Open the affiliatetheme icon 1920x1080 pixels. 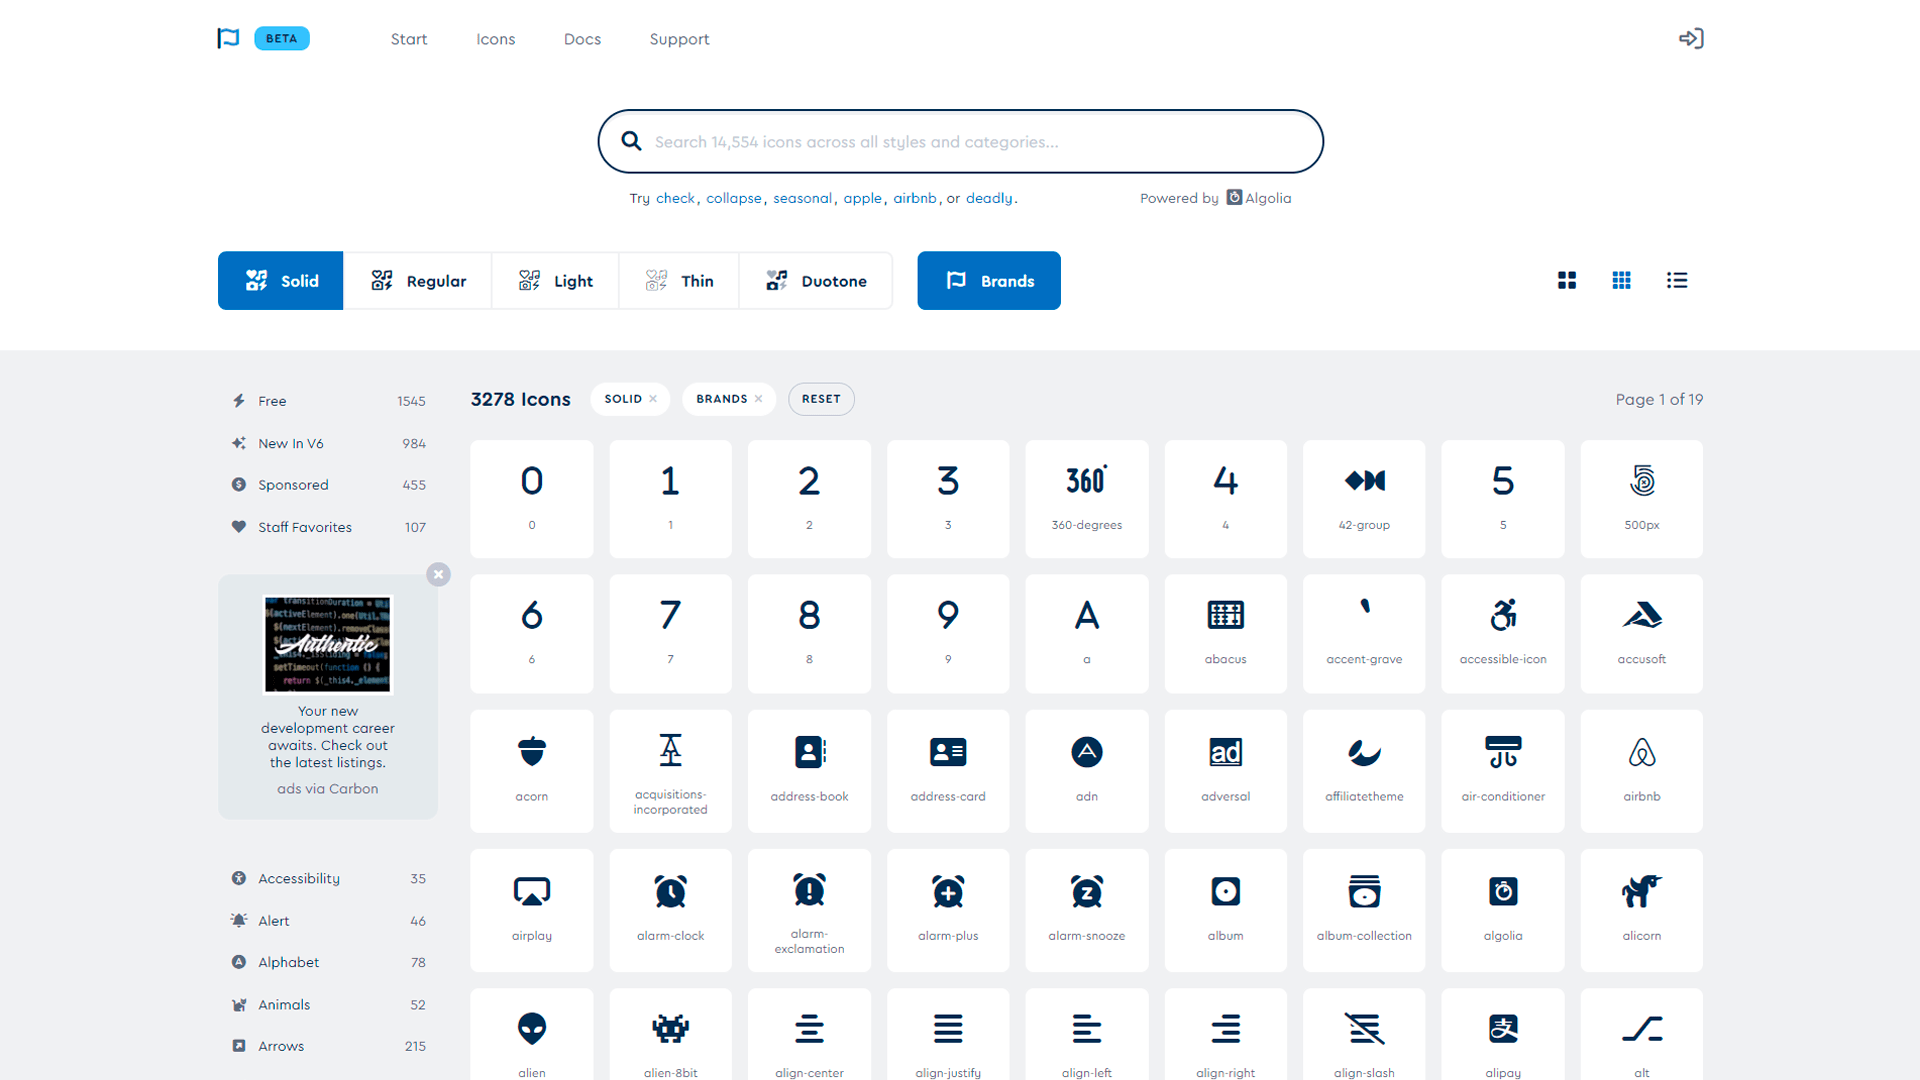pyautogui.click(x=1364, y=771)
